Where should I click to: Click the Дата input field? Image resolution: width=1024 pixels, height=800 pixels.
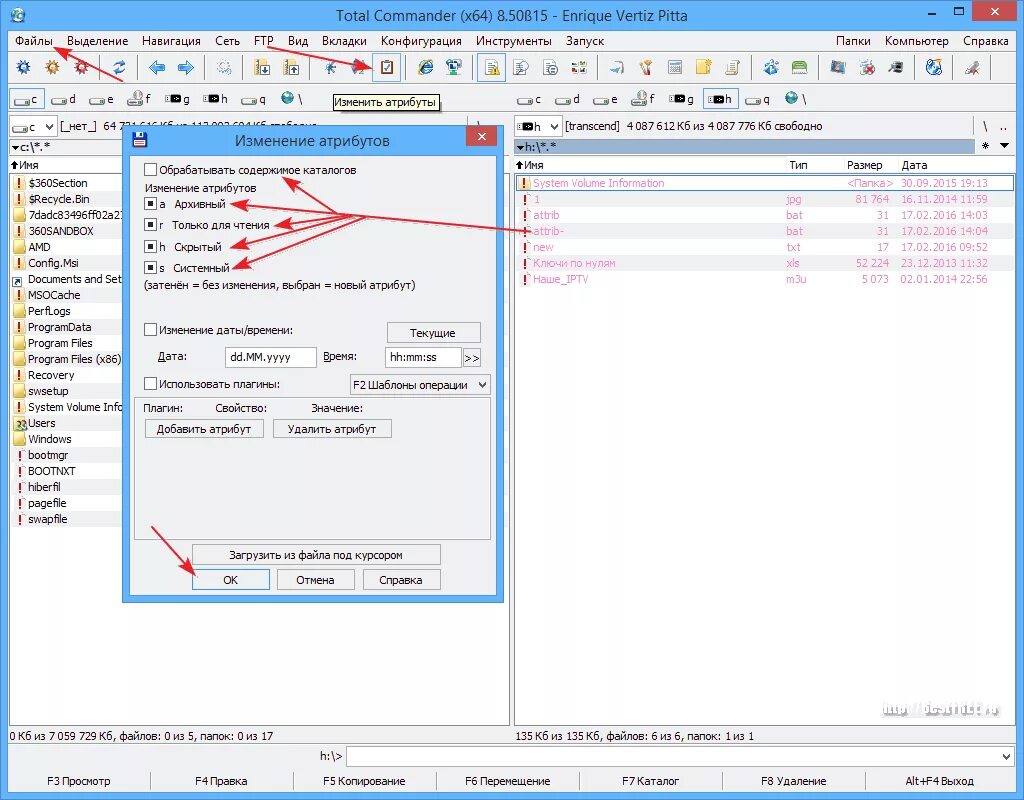(x=270, y=357)
